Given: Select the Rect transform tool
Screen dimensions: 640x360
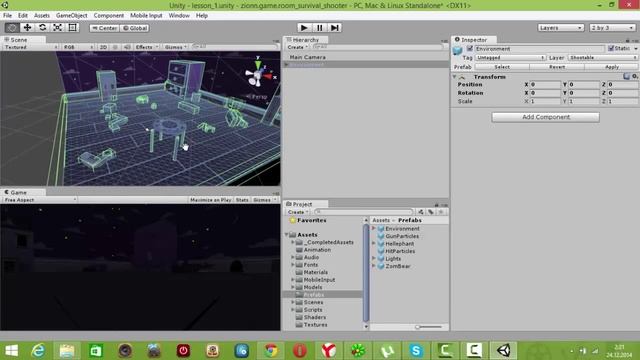Looking at the screenshot, I should (x=73, y=28).
